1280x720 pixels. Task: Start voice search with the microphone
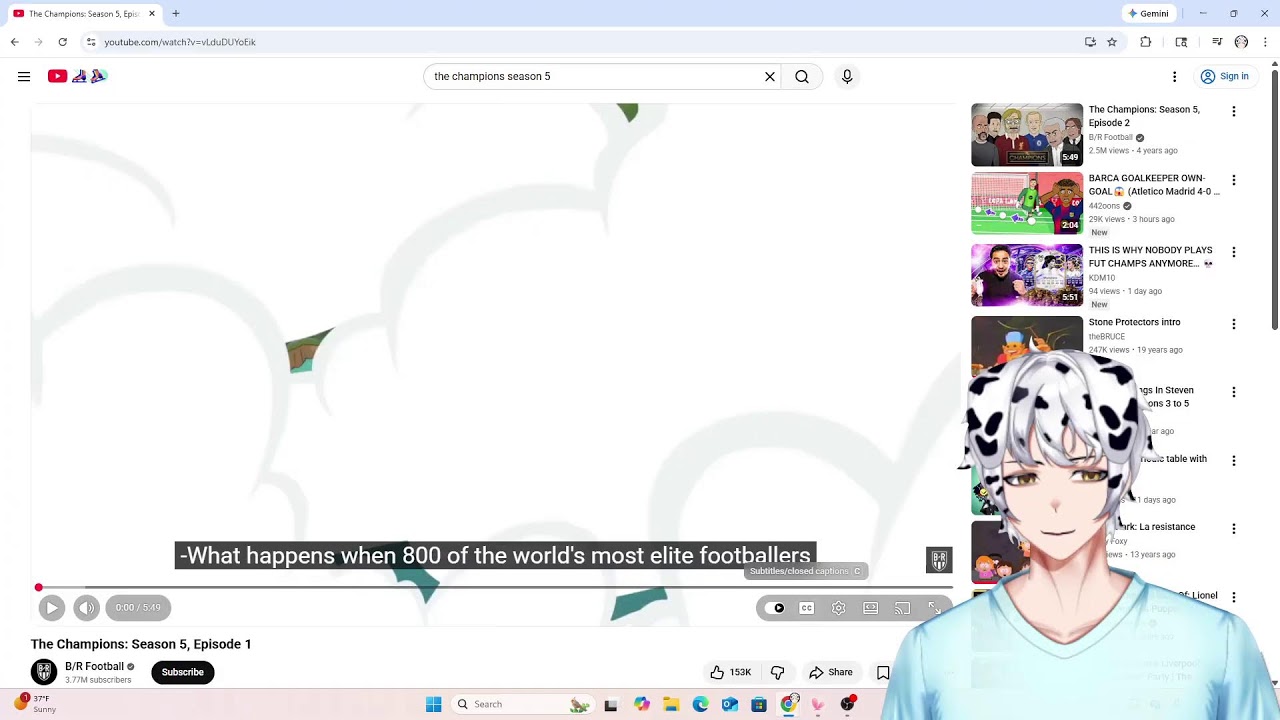pyautogui.click(x=847, y=76)
